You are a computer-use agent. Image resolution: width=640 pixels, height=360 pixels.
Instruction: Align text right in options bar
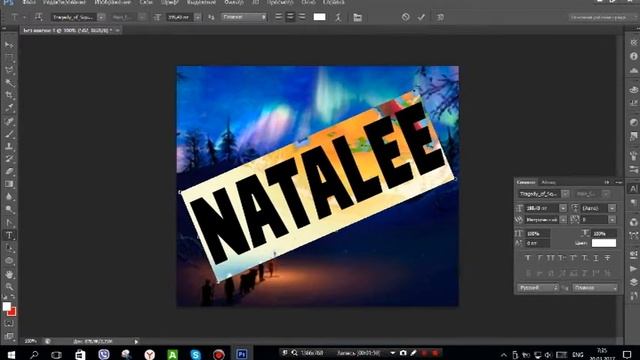point(302,17)
